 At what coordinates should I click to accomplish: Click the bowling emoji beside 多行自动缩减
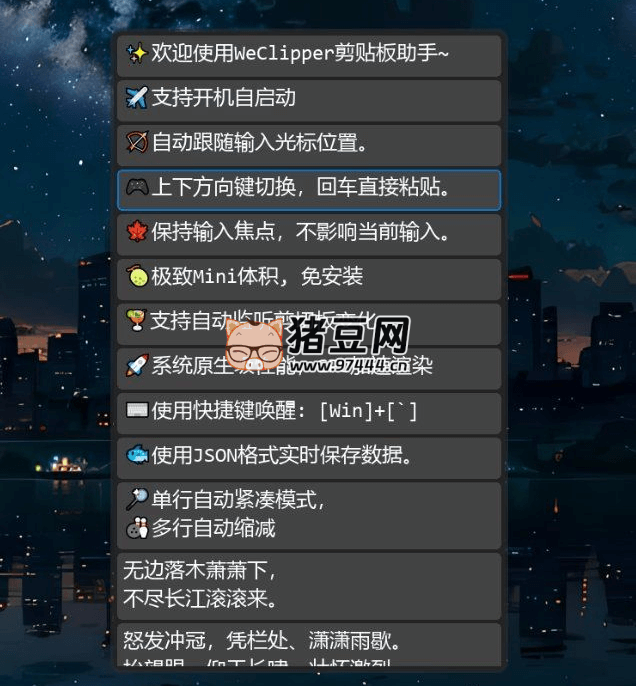coord(137,528)
